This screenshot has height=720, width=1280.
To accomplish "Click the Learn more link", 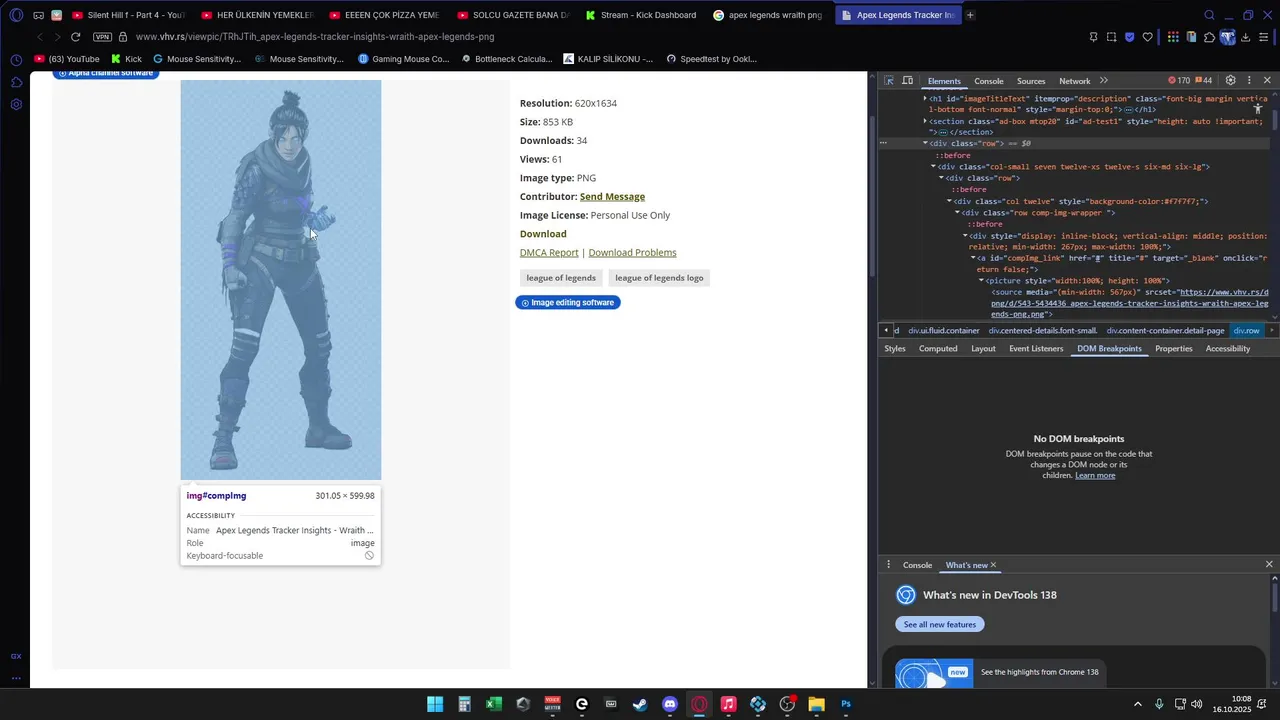I will click(x=1095, y=475).
